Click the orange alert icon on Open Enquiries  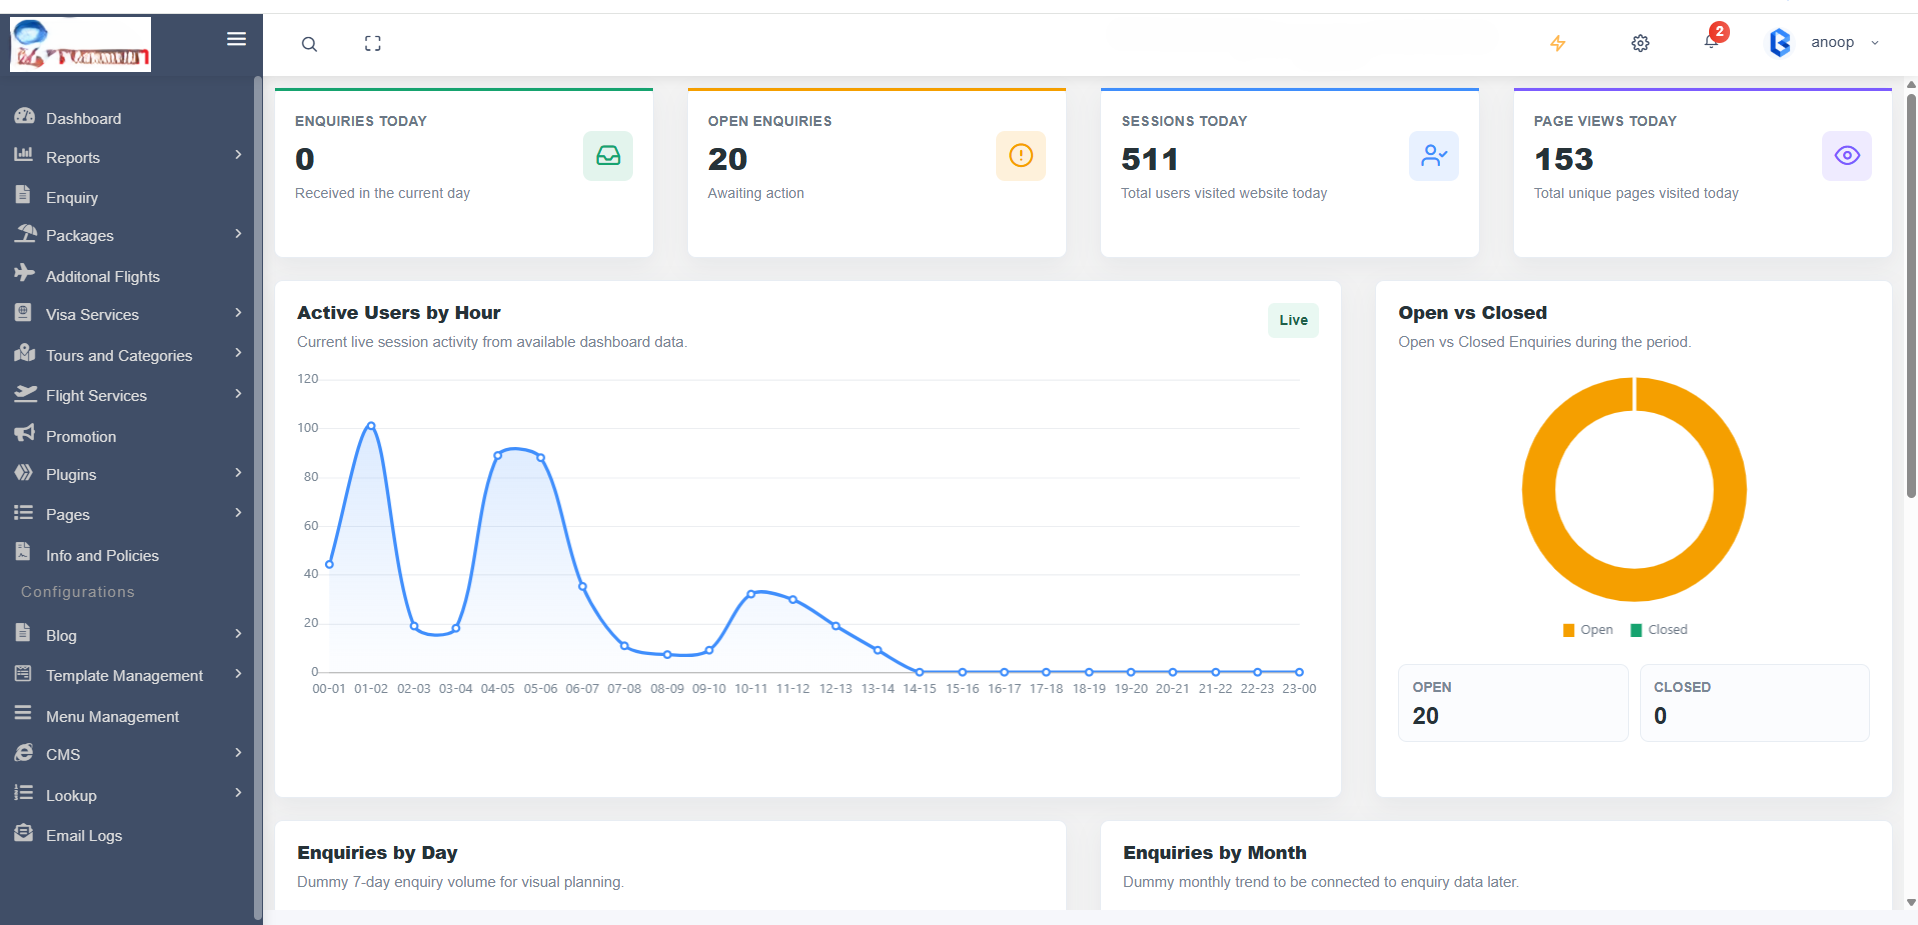(1021, 156)
